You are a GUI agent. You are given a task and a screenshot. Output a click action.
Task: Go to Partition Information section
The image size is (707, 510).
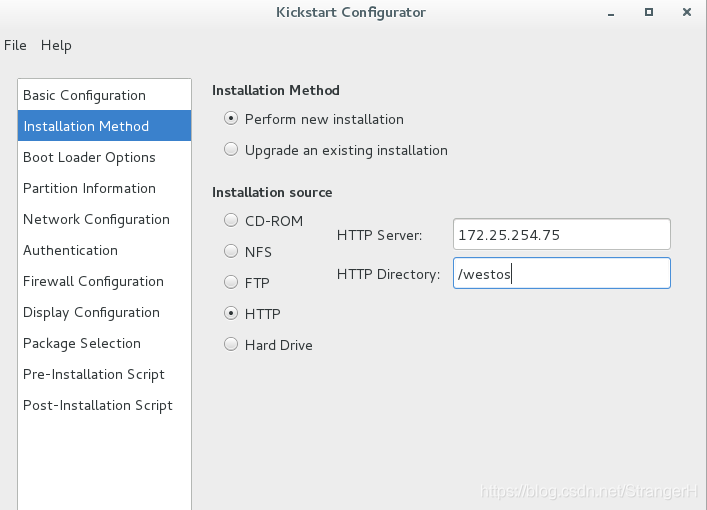click(105, 188)
